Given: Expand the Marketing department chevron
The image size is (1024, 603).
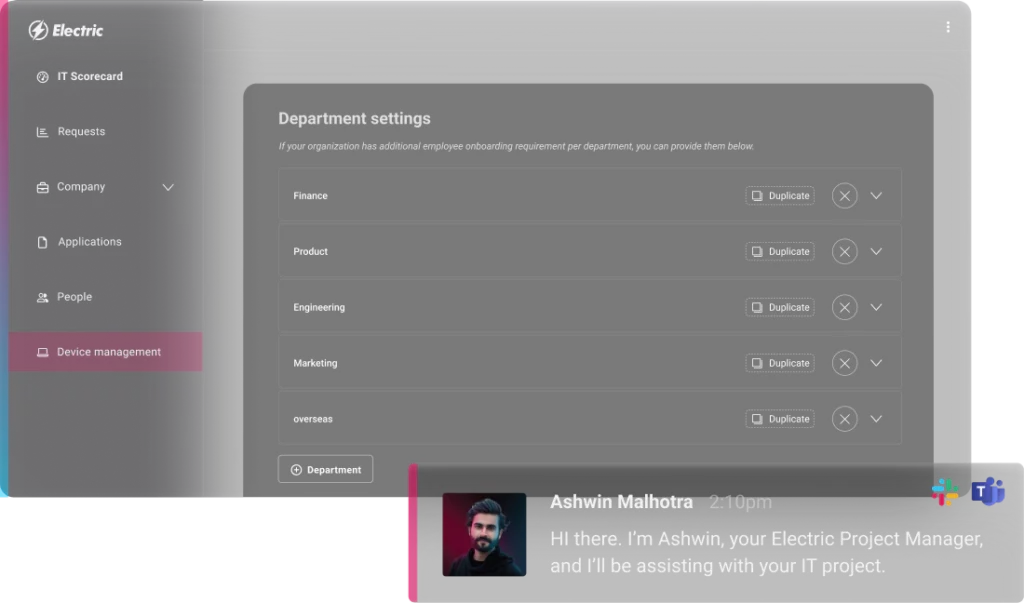Looking at the screenshot, I should tap(876, 364).
